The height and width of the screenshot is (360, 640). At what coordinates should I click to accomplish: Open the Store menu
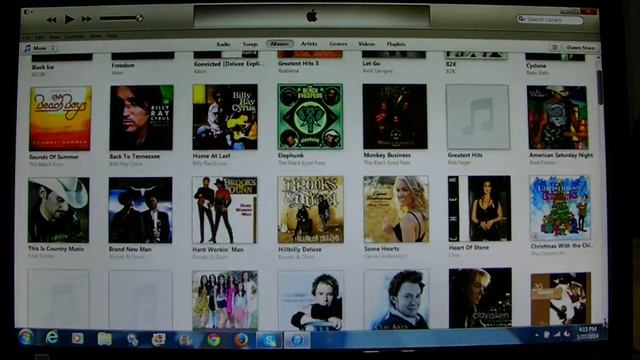pos(95,36)
